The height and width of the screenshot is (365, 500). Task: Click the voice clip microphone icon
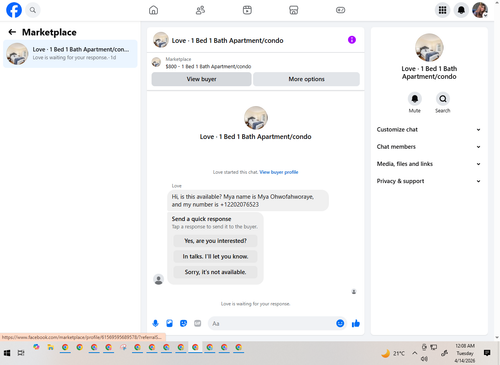[x=155, y=323]
